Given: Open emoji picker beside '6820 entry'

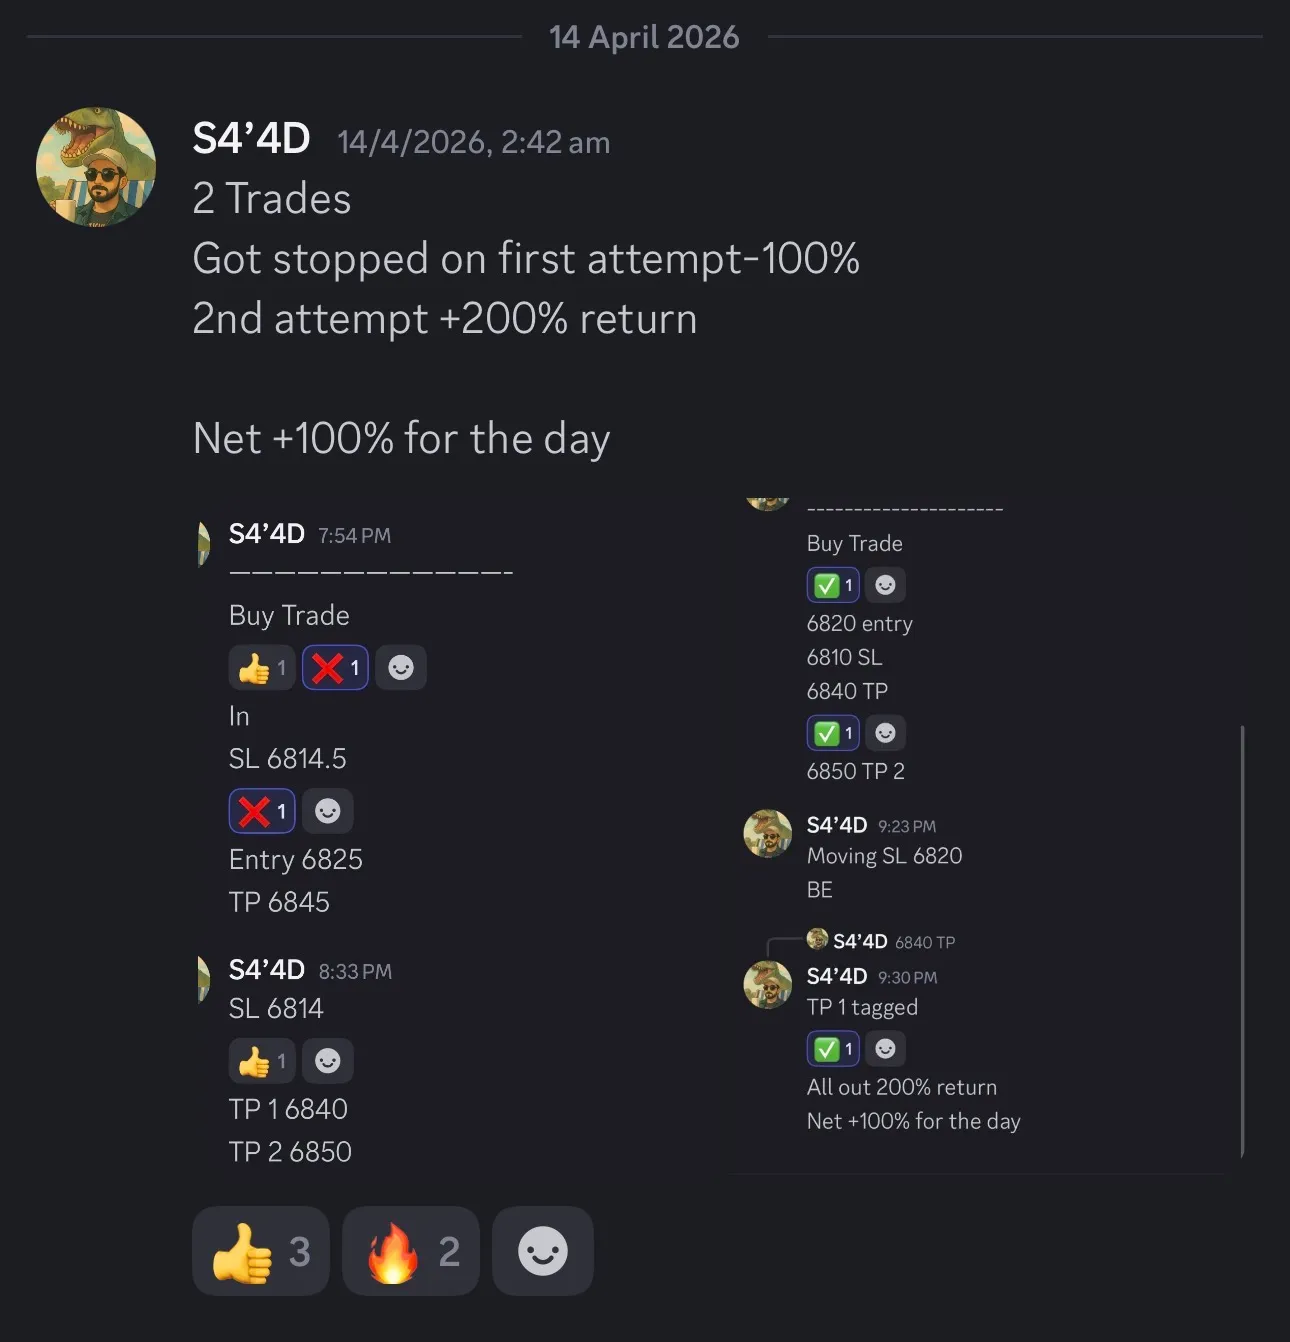Looking at the screenshot, I should 884,584.
